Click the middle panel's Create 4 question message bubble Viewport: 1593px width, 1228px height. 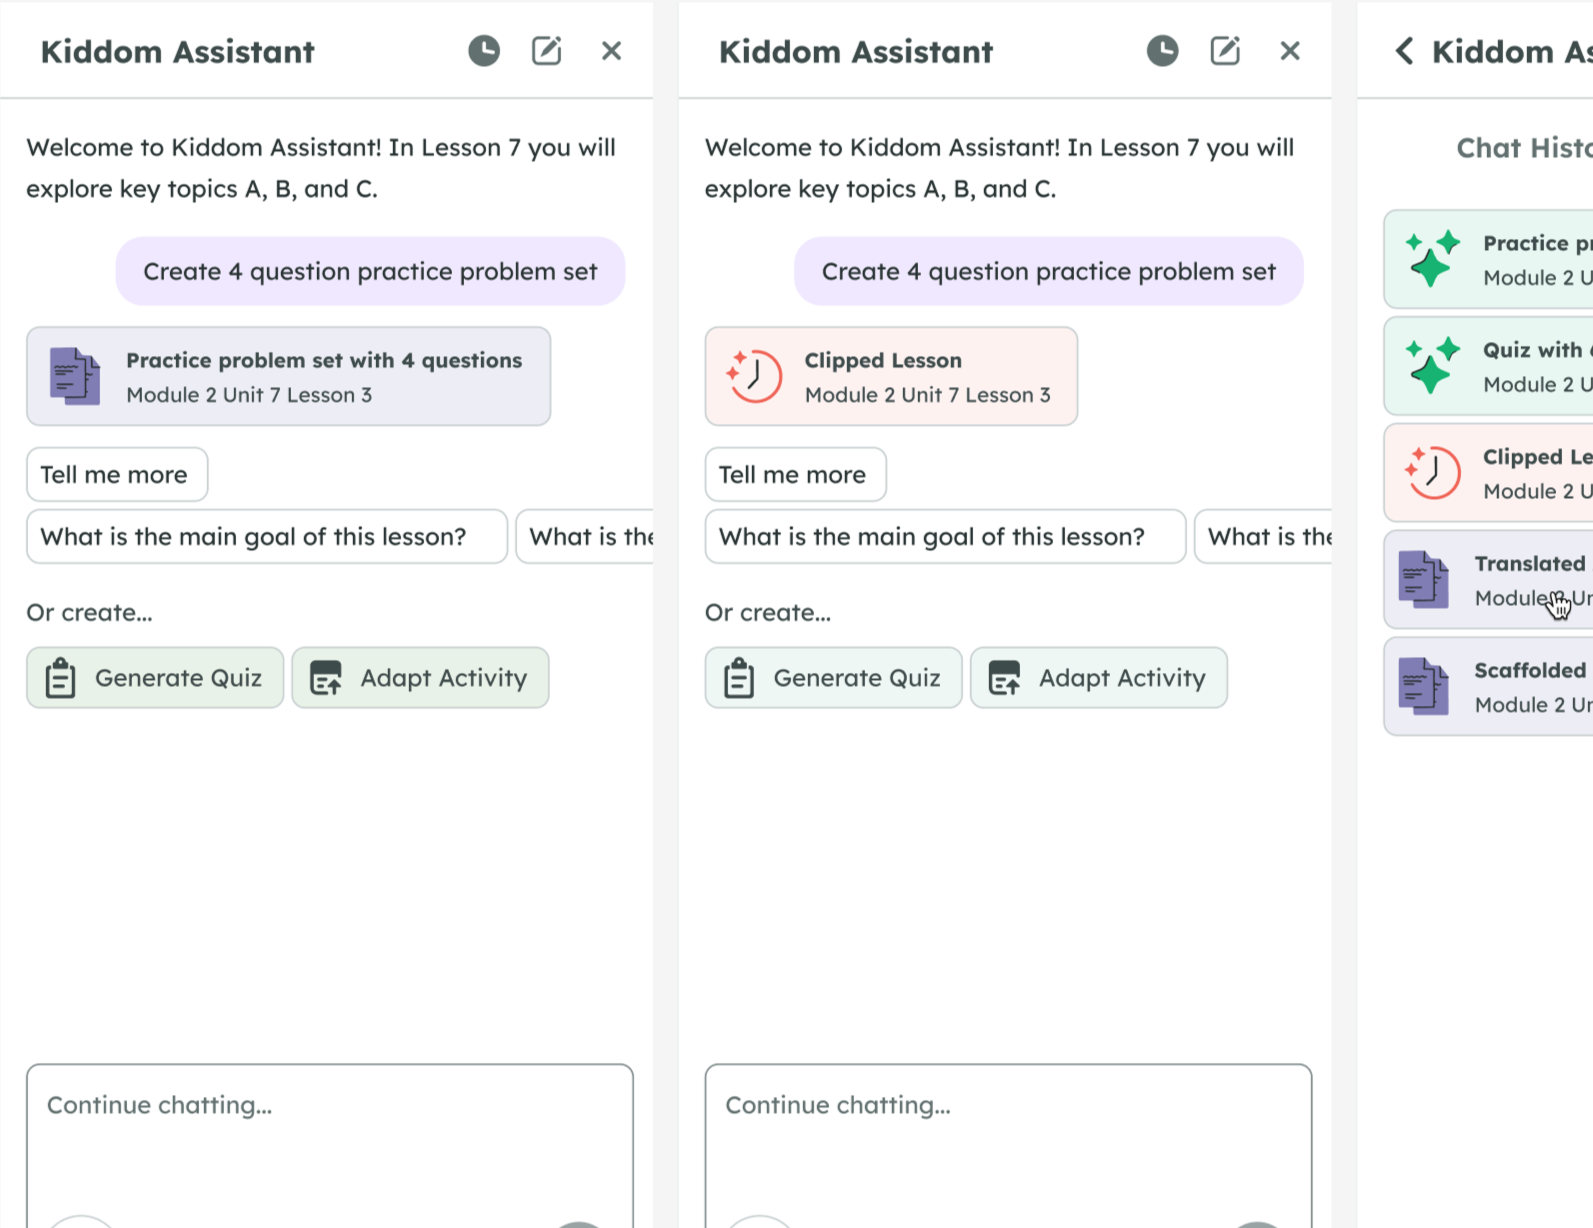1049,271
